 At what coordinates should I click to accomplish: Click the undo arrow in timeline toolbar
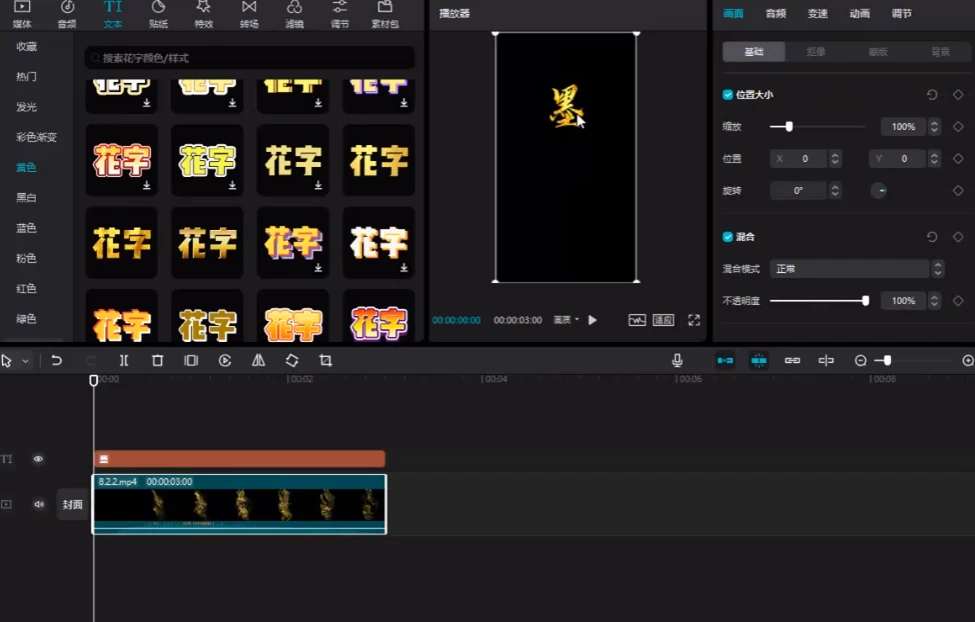[57, 360]
